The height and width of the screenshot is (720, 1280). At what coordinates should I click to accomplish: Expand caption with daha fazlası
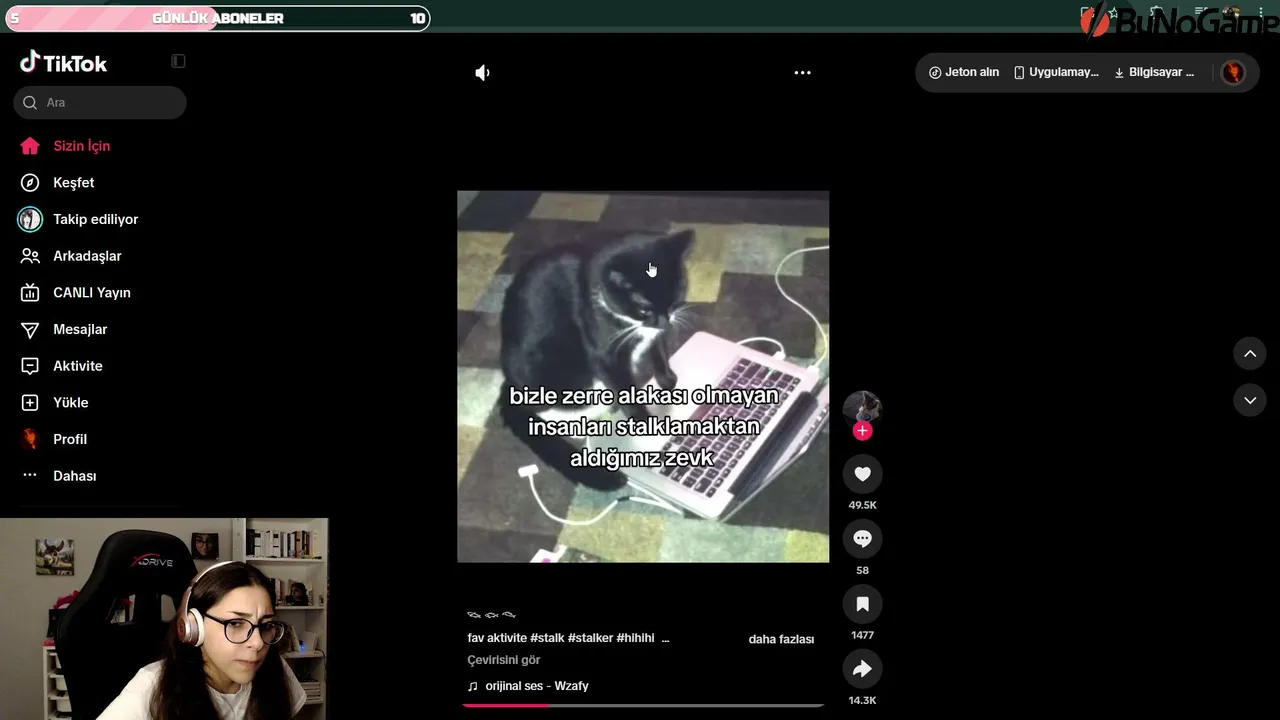(x=781, y=639)
